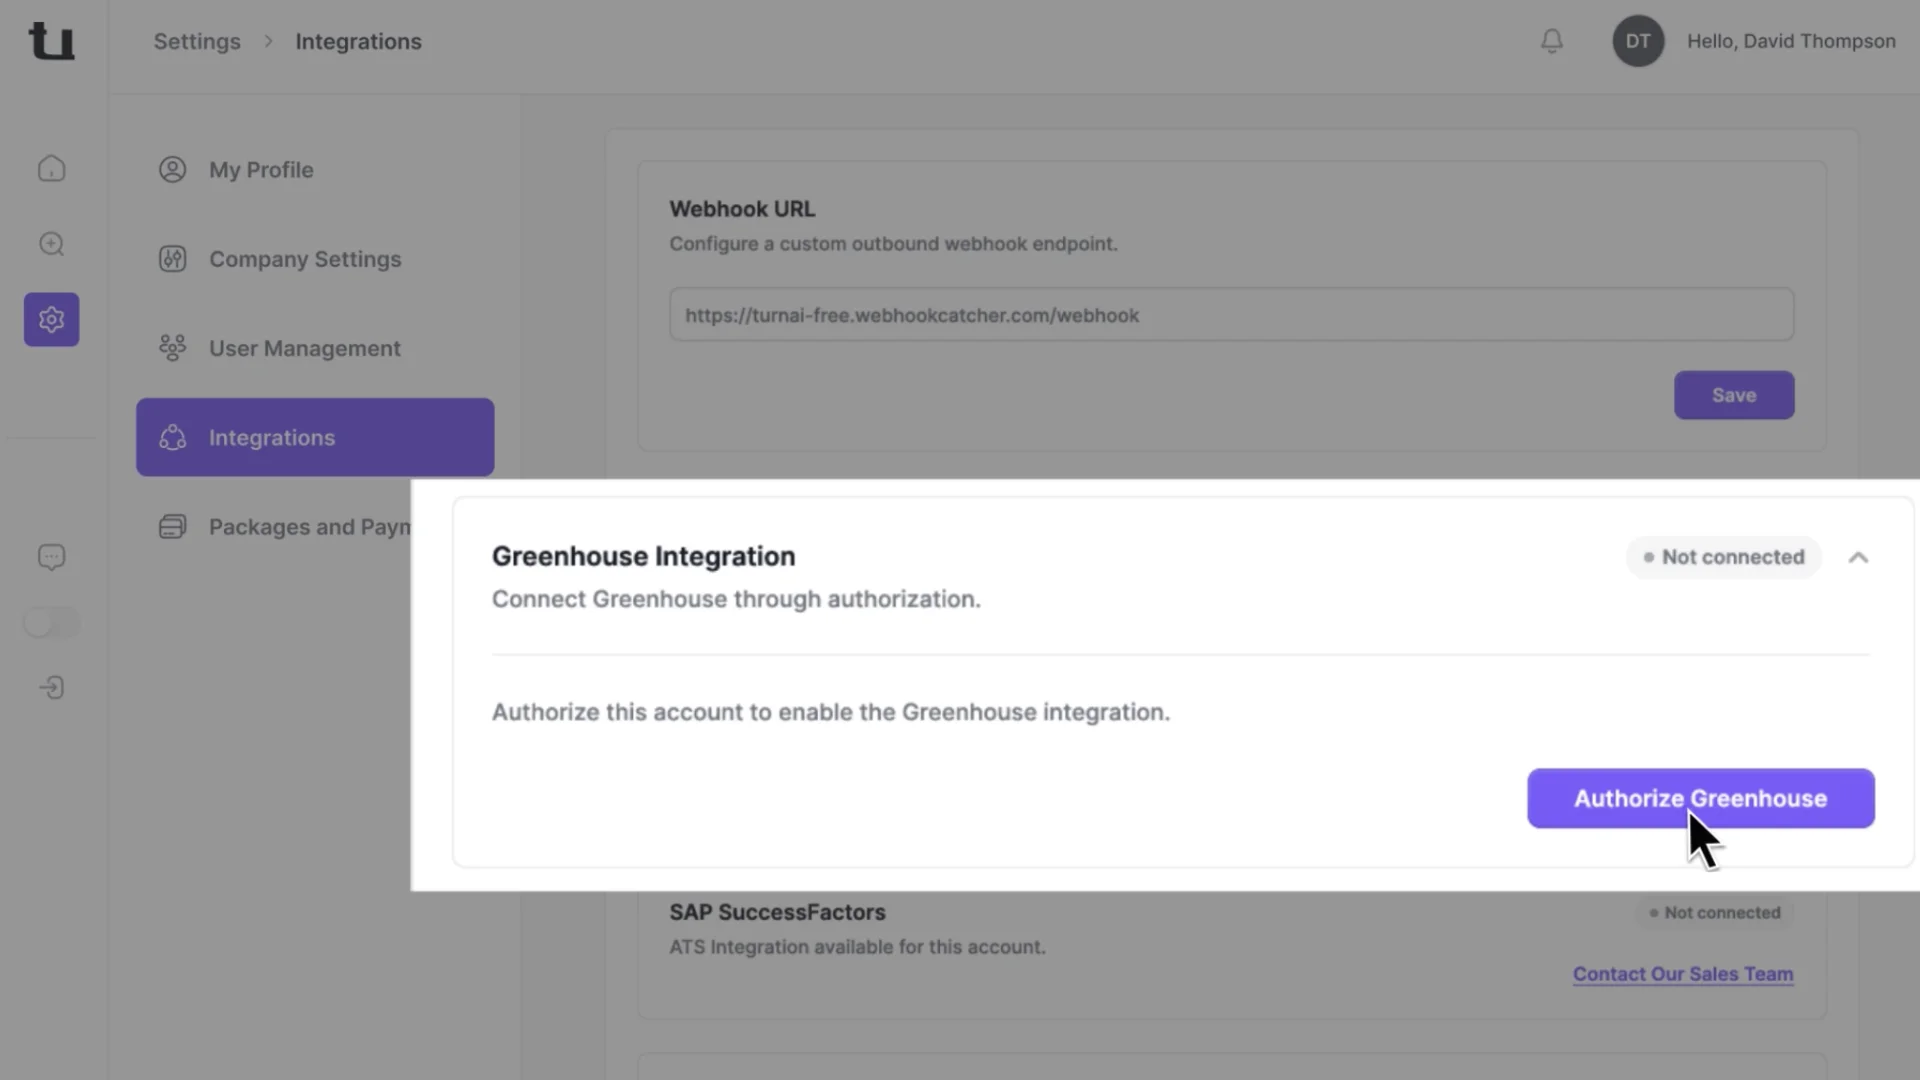Focus the Webhook URL input field
1920x1080 pixels.
(x=1231, y=315)
